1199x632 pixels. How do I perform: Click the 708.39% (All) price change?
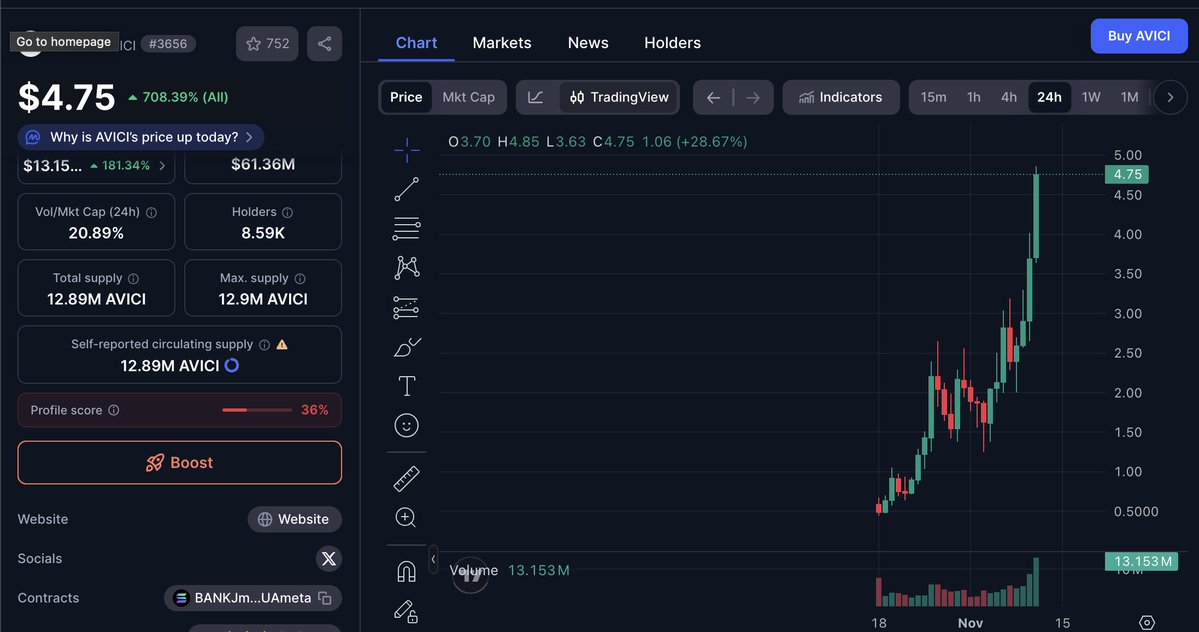coord(178,97)
